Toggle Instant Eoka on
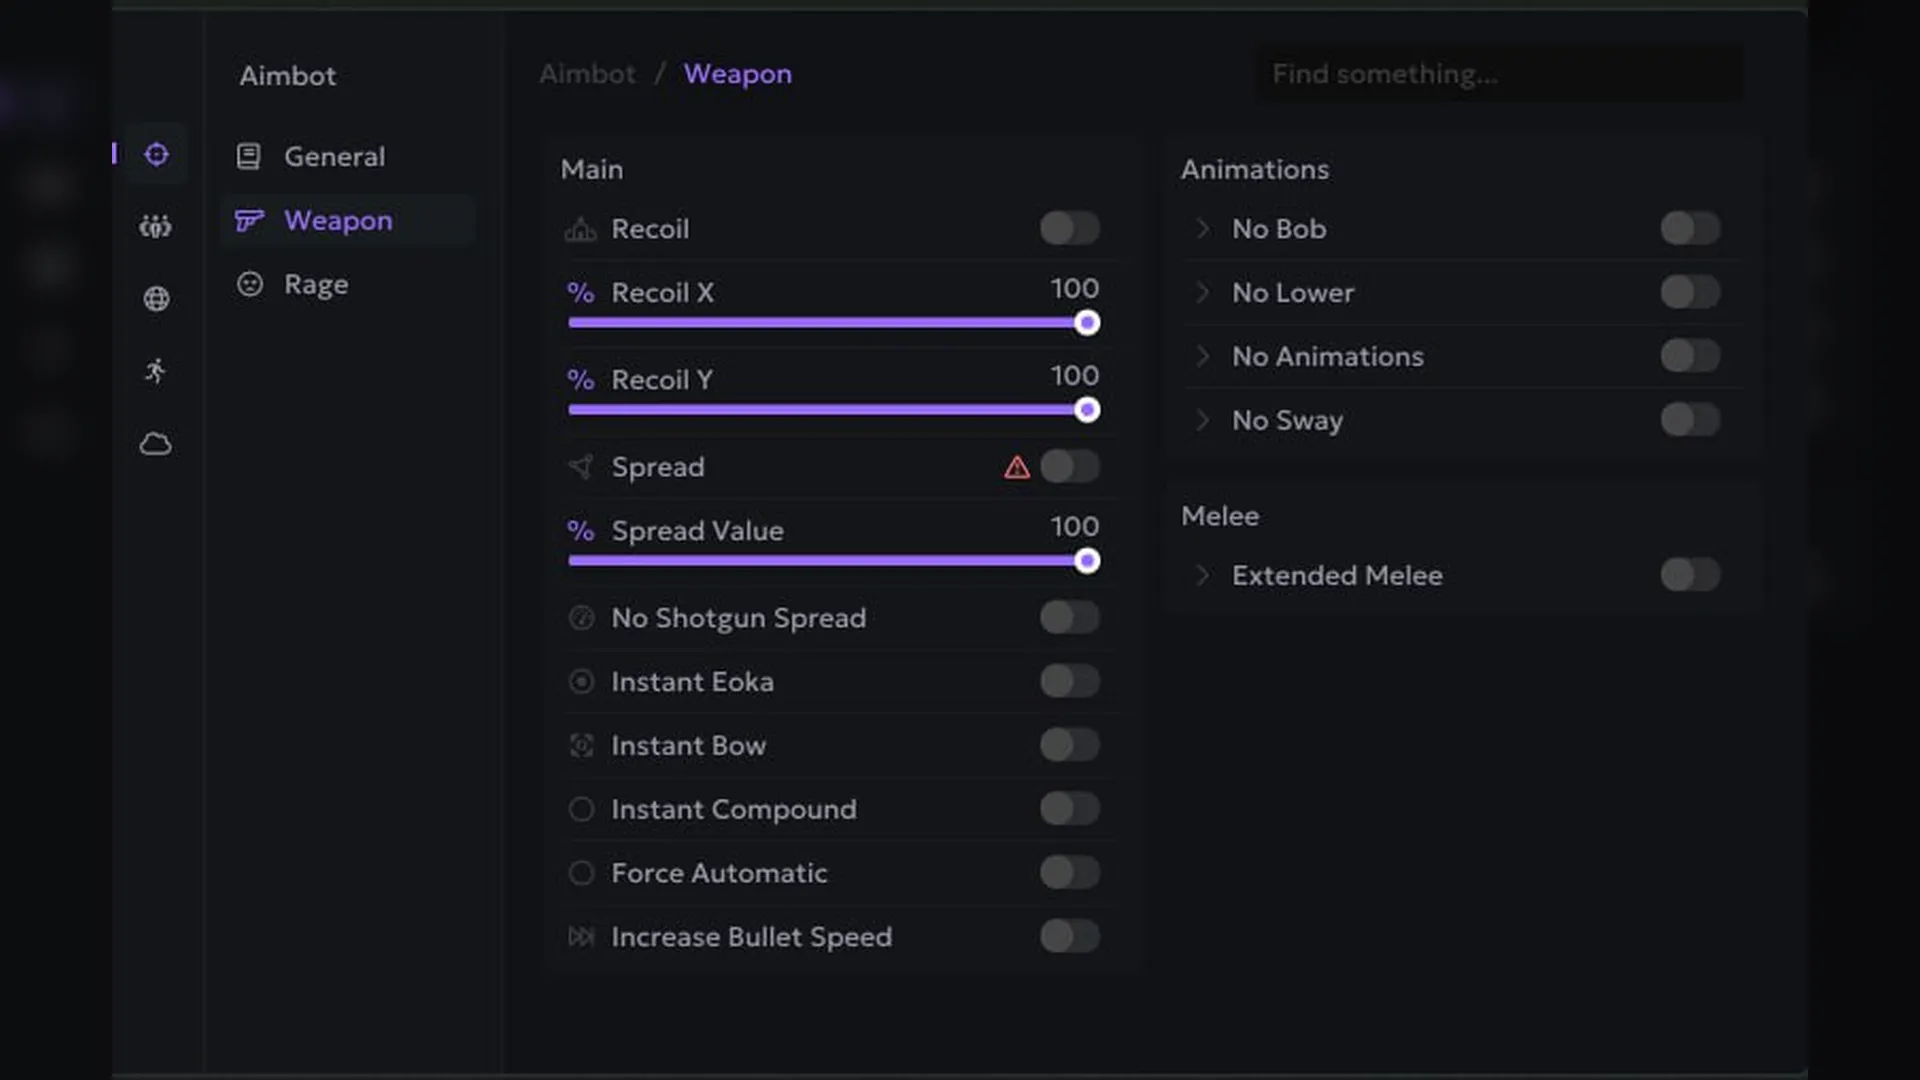Screen dimensions: 1920x1080 1070,681
